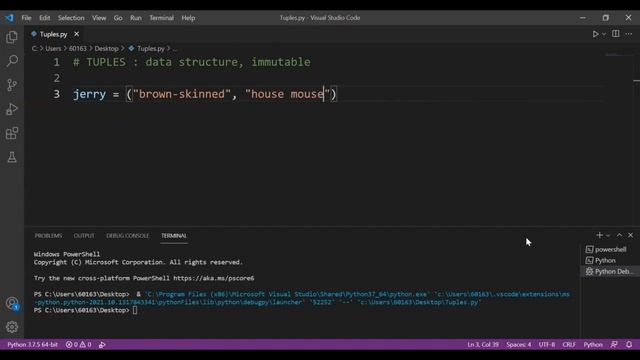Select the Python terminal instance
Viewport: 640px width, 360px height.
click(610, 260)
